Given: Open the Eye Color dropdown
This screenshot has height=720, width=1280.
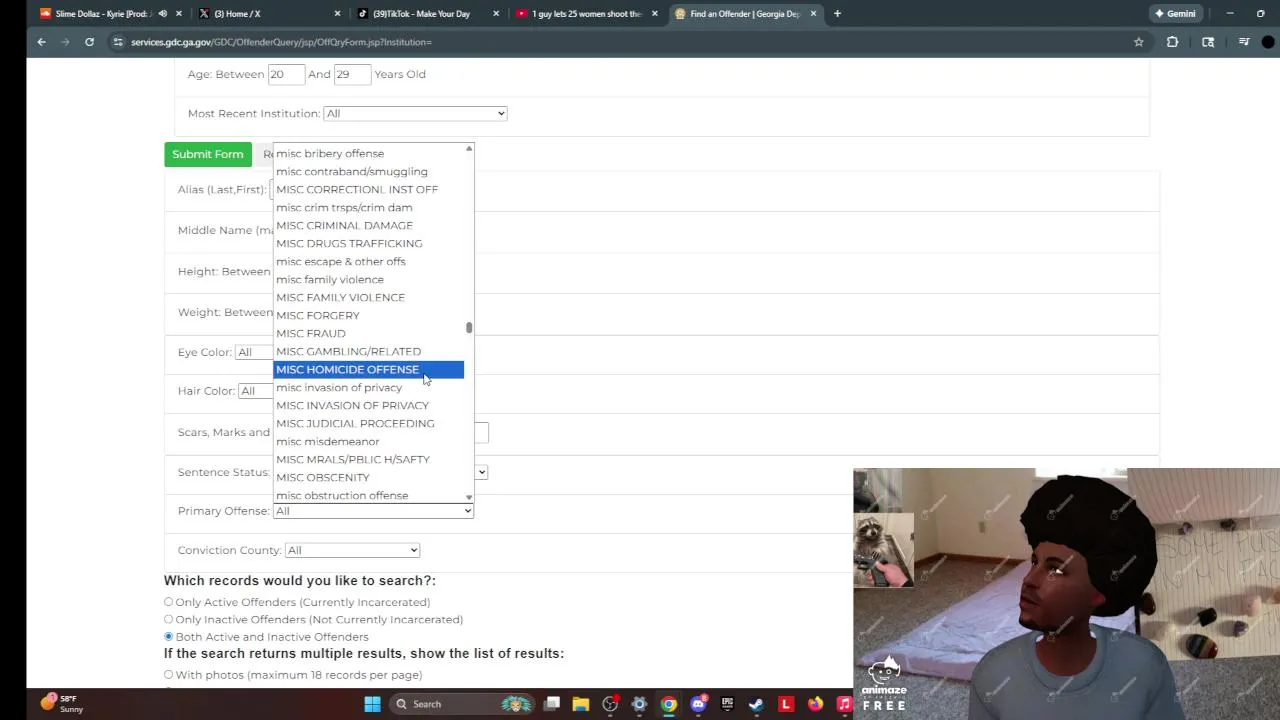Looking at the screenshot, I should tap(253, 352).
